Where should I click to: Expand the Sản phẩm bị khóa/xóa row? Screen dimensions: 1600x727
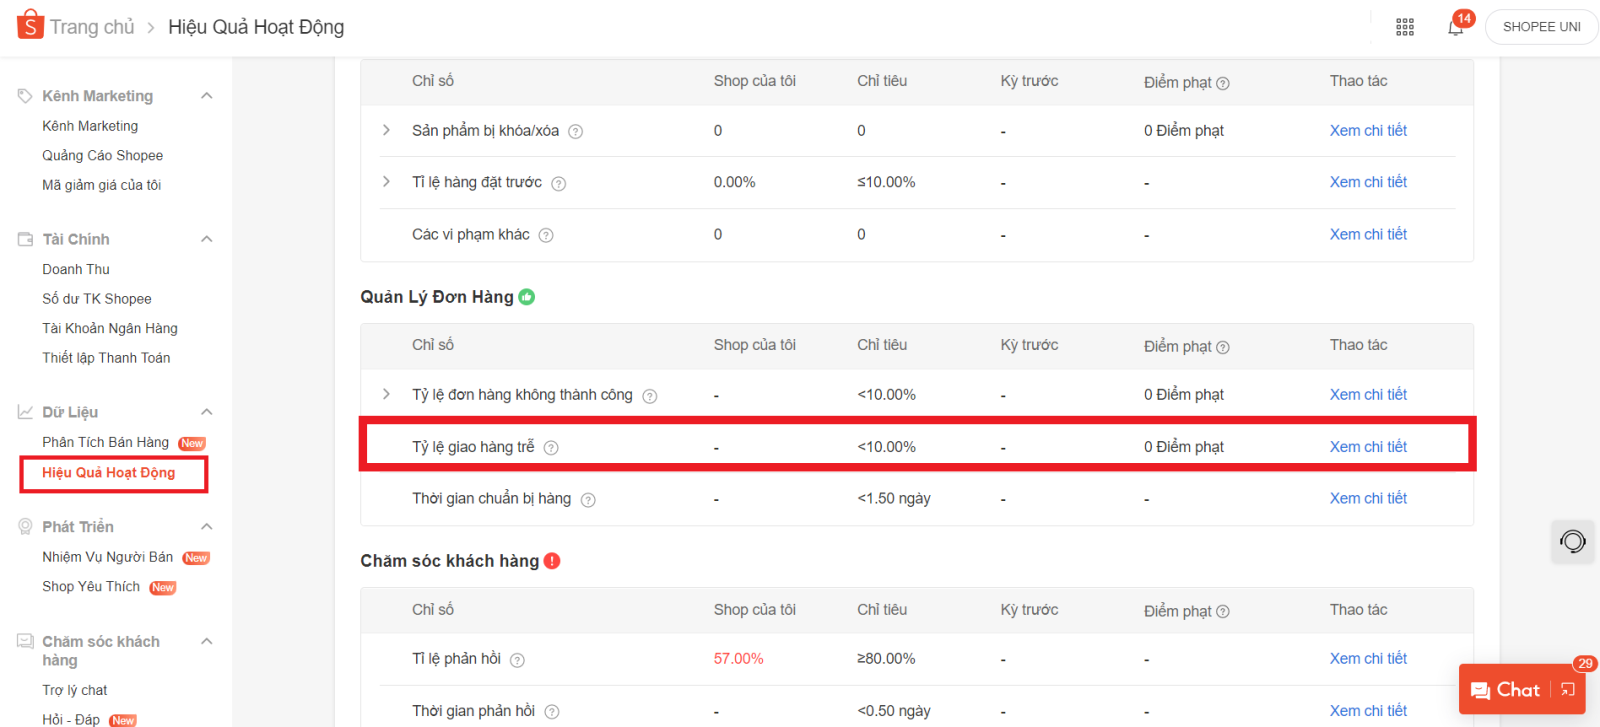pos(386,131)
